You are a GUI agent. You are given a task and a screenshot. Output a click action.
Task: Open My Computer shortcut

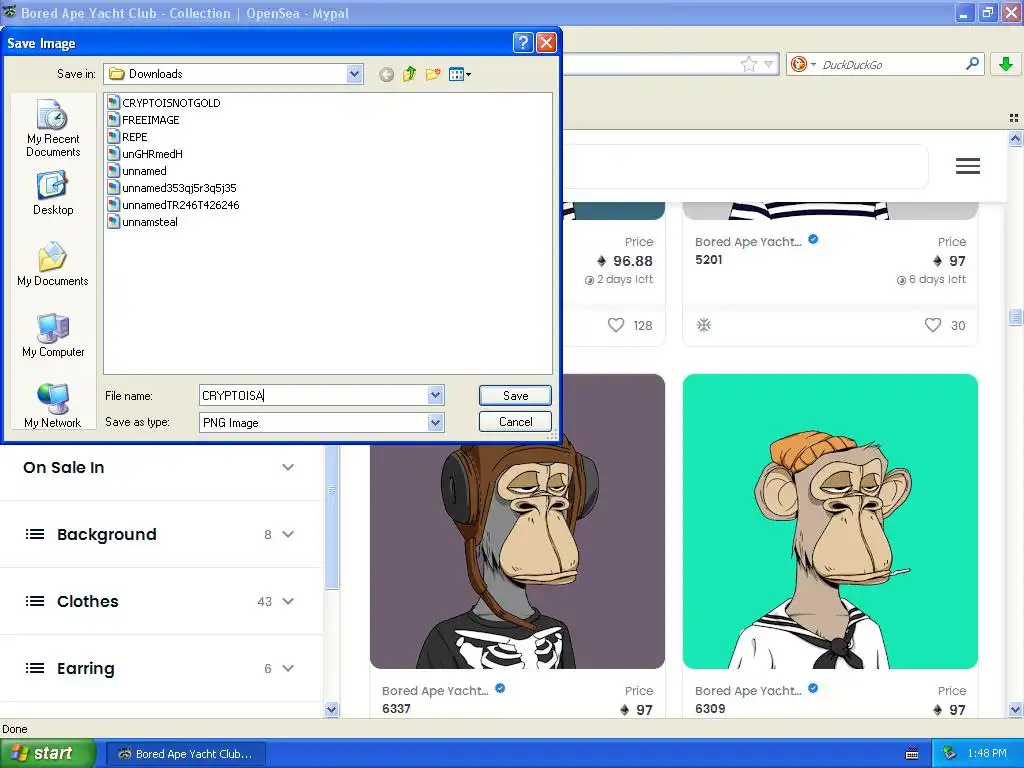(53, 335)
